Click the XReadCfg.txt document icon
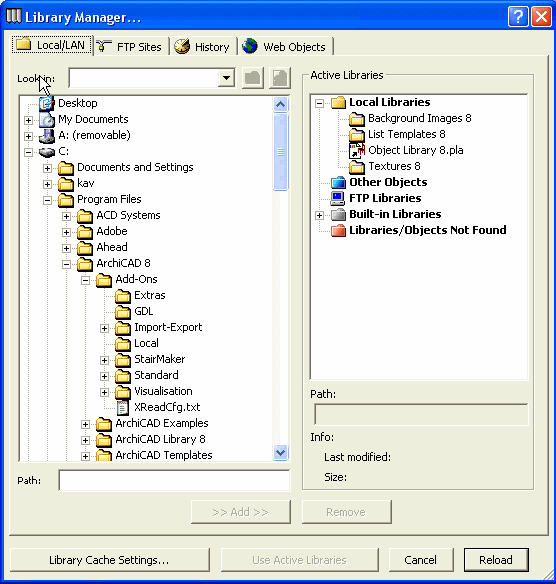Screen dimensions: 556x584 point(123,407)
